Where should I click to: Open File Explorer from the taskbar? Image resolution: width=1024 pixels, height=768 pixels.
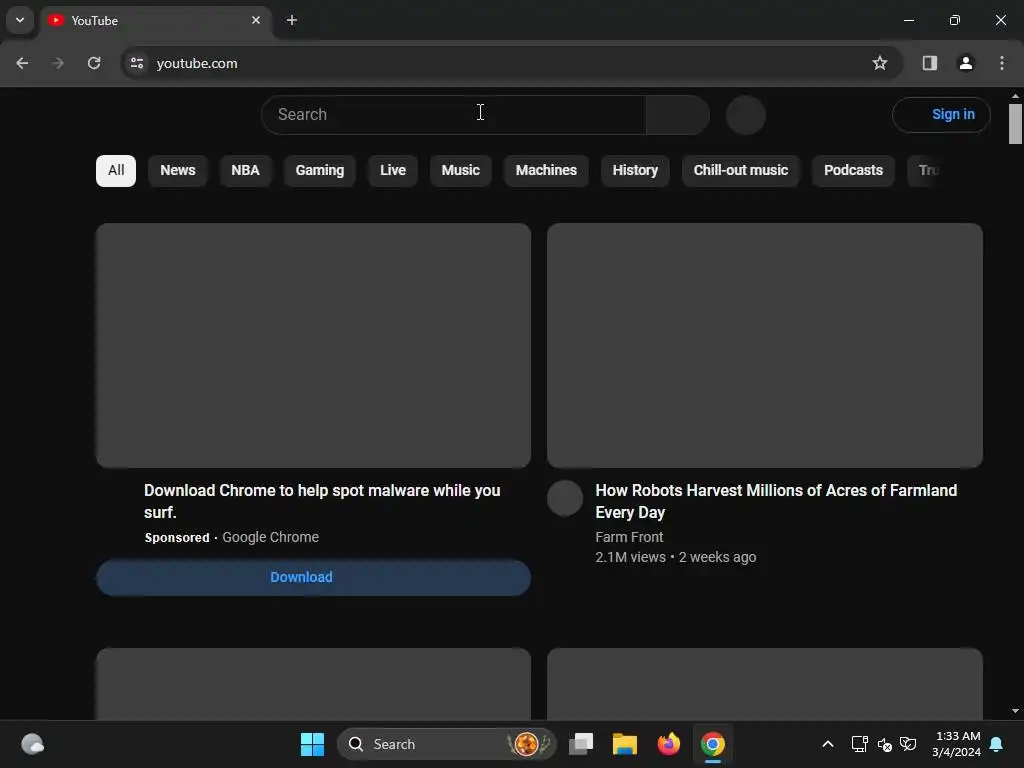pos(624,744)
